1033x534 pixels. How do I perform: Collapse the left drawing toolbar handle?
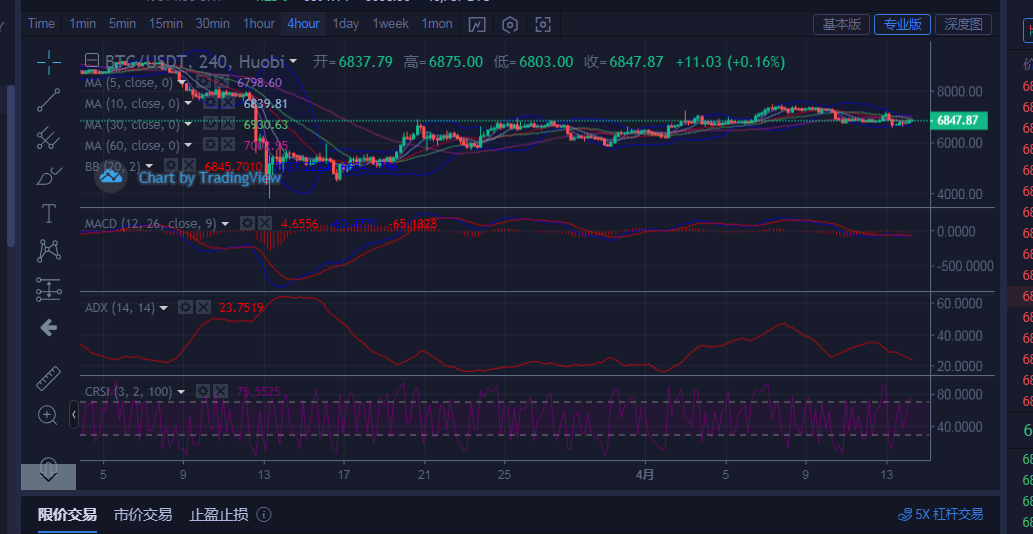click(x=74, y=414)
